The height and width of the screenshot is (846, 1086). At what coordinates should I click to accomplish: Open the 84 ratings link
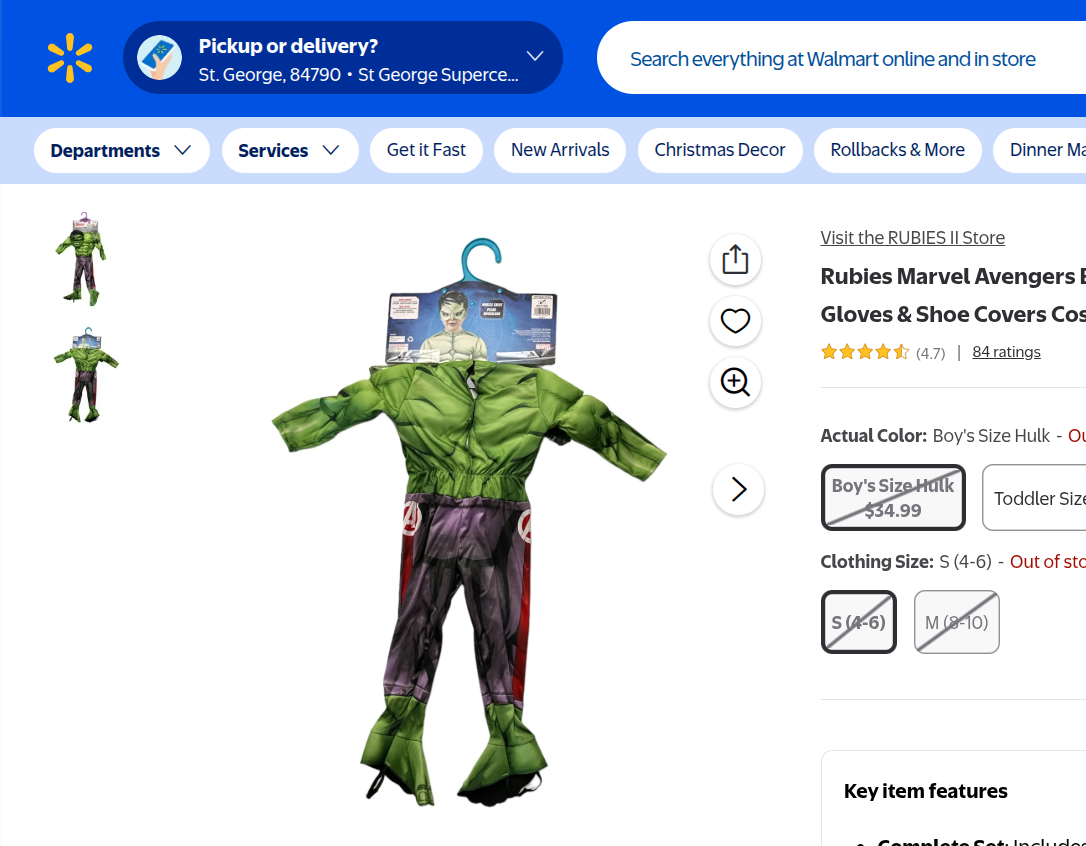[x=1006, y=352]
